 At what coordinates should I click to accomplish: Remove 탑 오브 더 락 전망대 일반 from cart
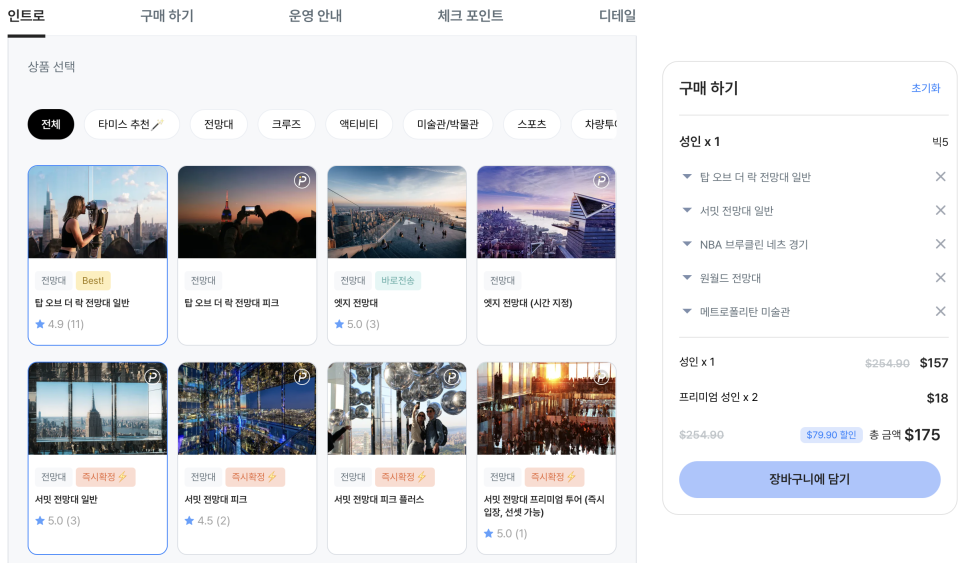pos(940,177)
